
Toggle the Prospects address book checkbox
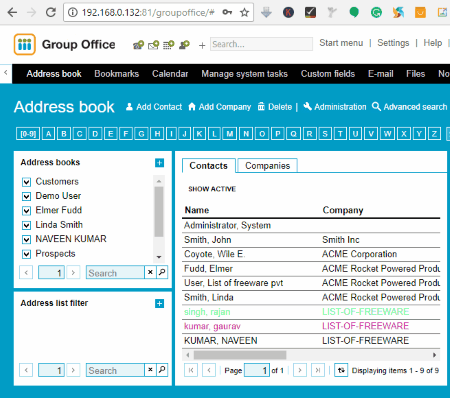point(26,254)
